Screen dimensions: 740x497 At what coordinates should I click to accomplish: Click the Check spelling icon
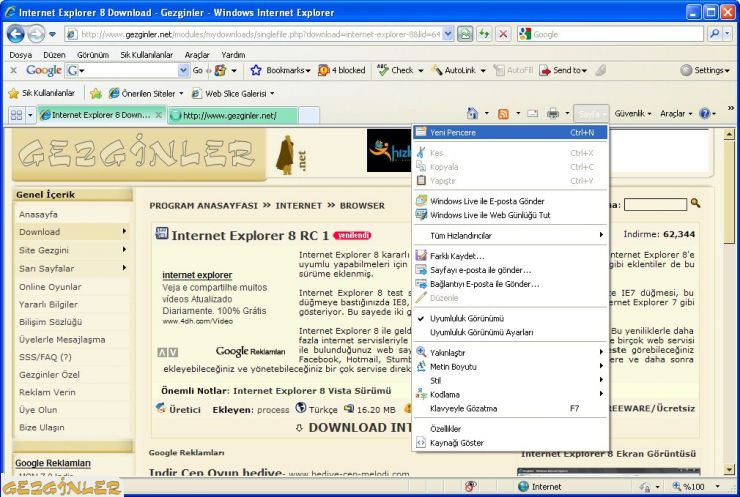click(x=382, y=70)
